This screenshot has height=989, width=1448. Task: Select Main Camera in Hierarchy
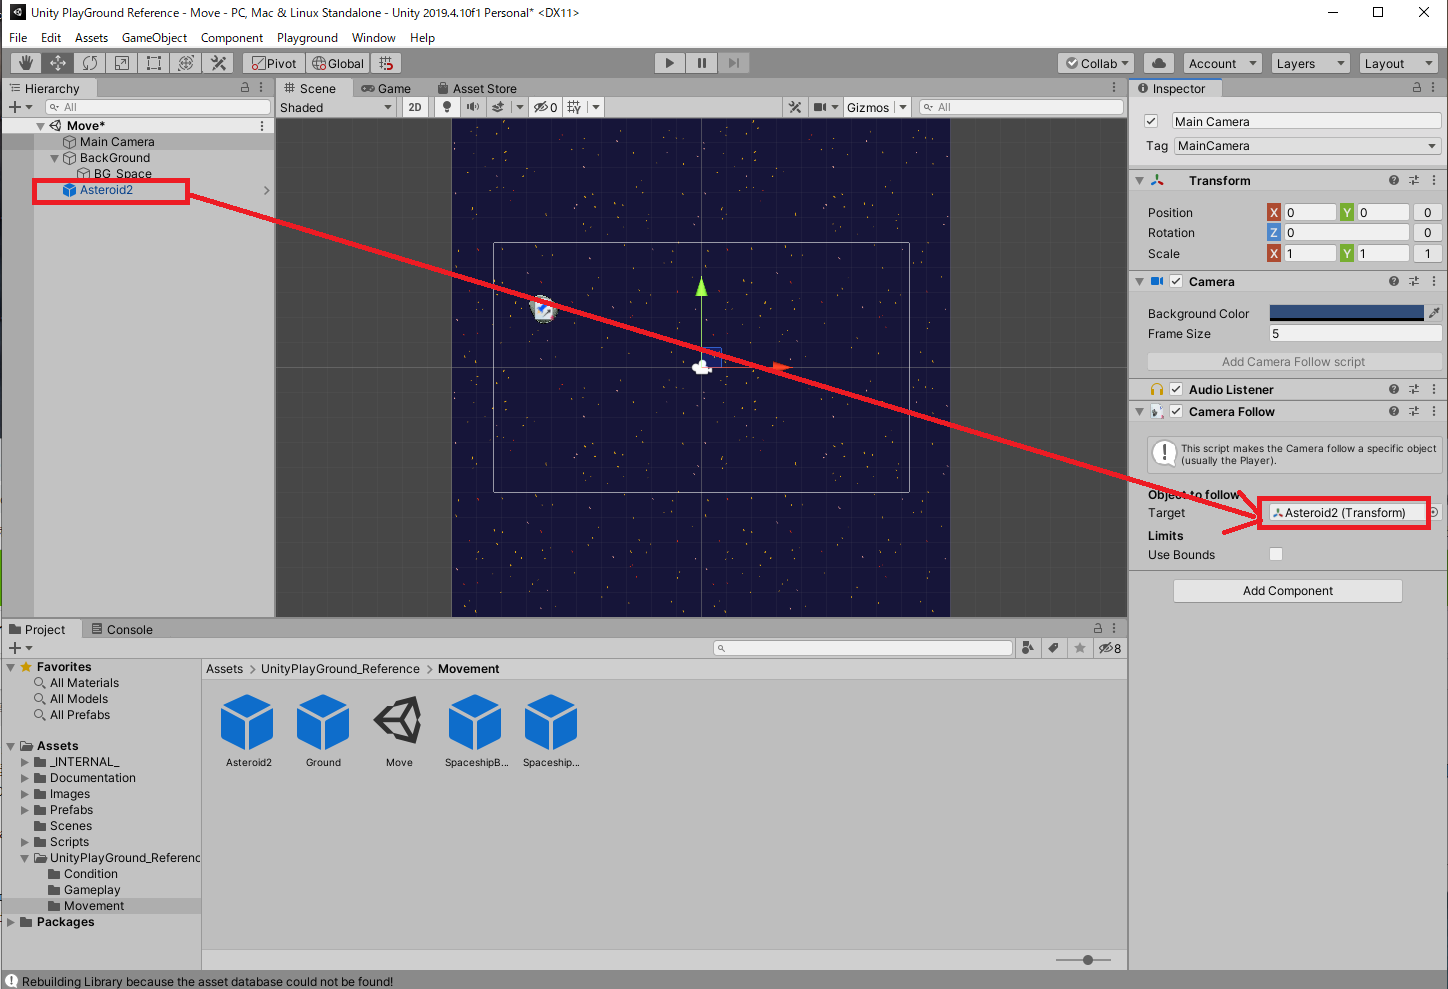click(117, 142)
